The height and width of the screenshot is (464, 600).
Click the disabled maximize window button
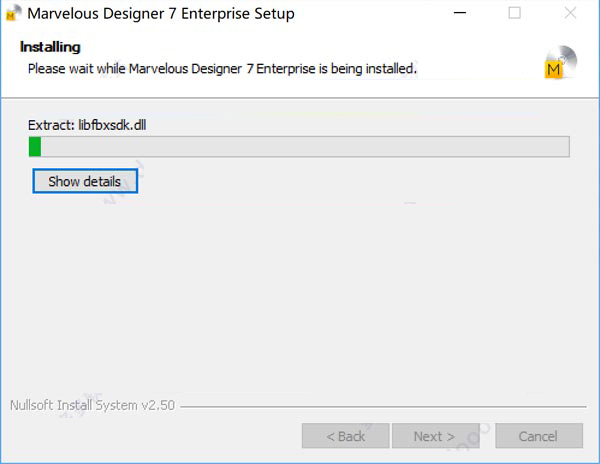pos(514,14)
